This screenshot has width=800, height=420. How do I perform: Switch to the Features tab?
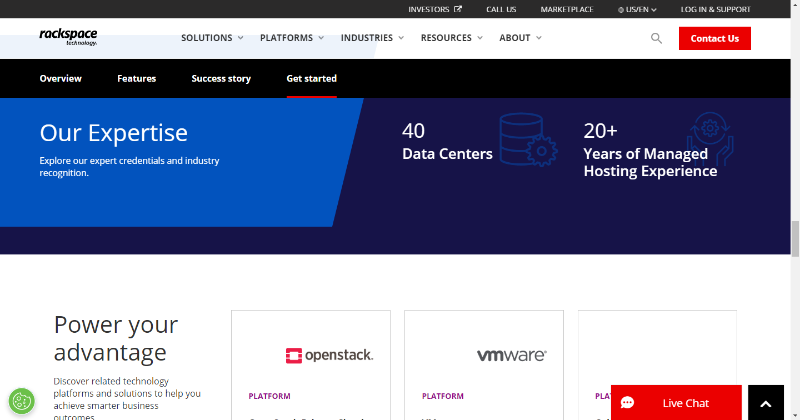tap(137, 79)
